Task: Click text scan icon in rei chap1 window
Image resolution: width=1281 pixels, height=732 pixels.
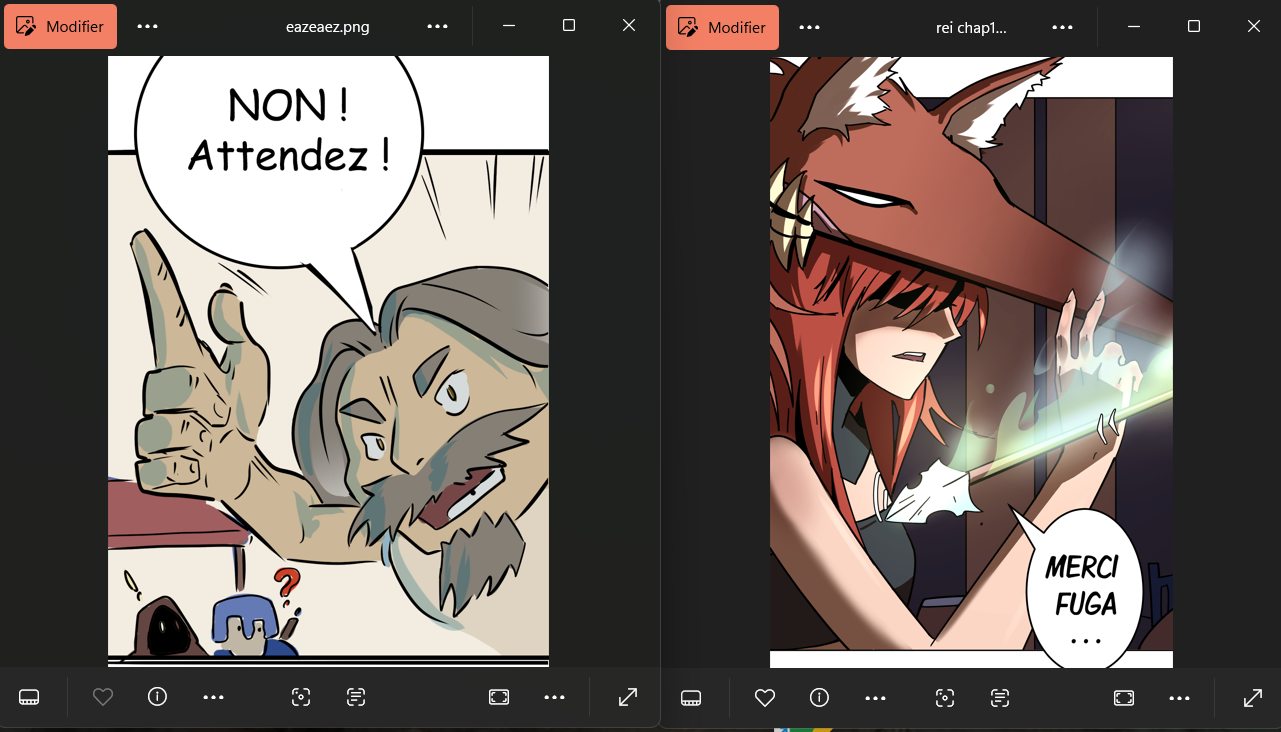Action: 1000,697
